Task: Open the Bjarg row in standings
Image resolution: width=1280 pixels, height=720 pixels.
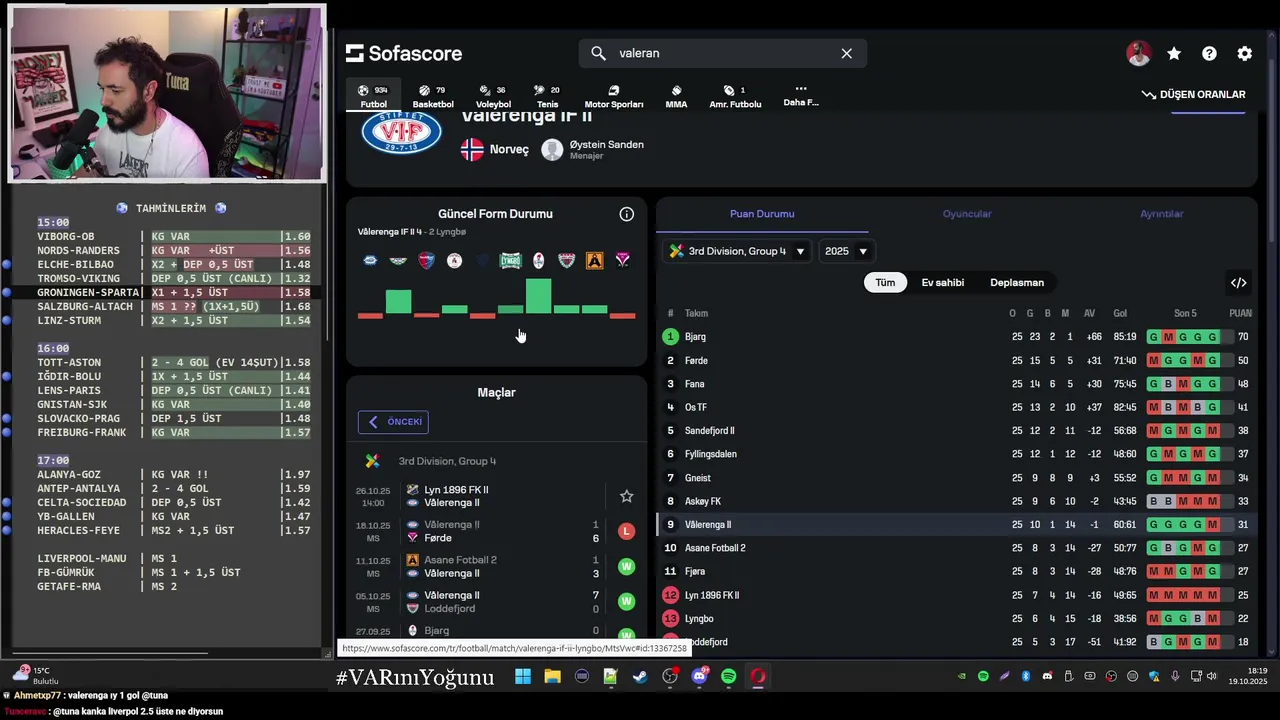Action: tap(957, 337)
